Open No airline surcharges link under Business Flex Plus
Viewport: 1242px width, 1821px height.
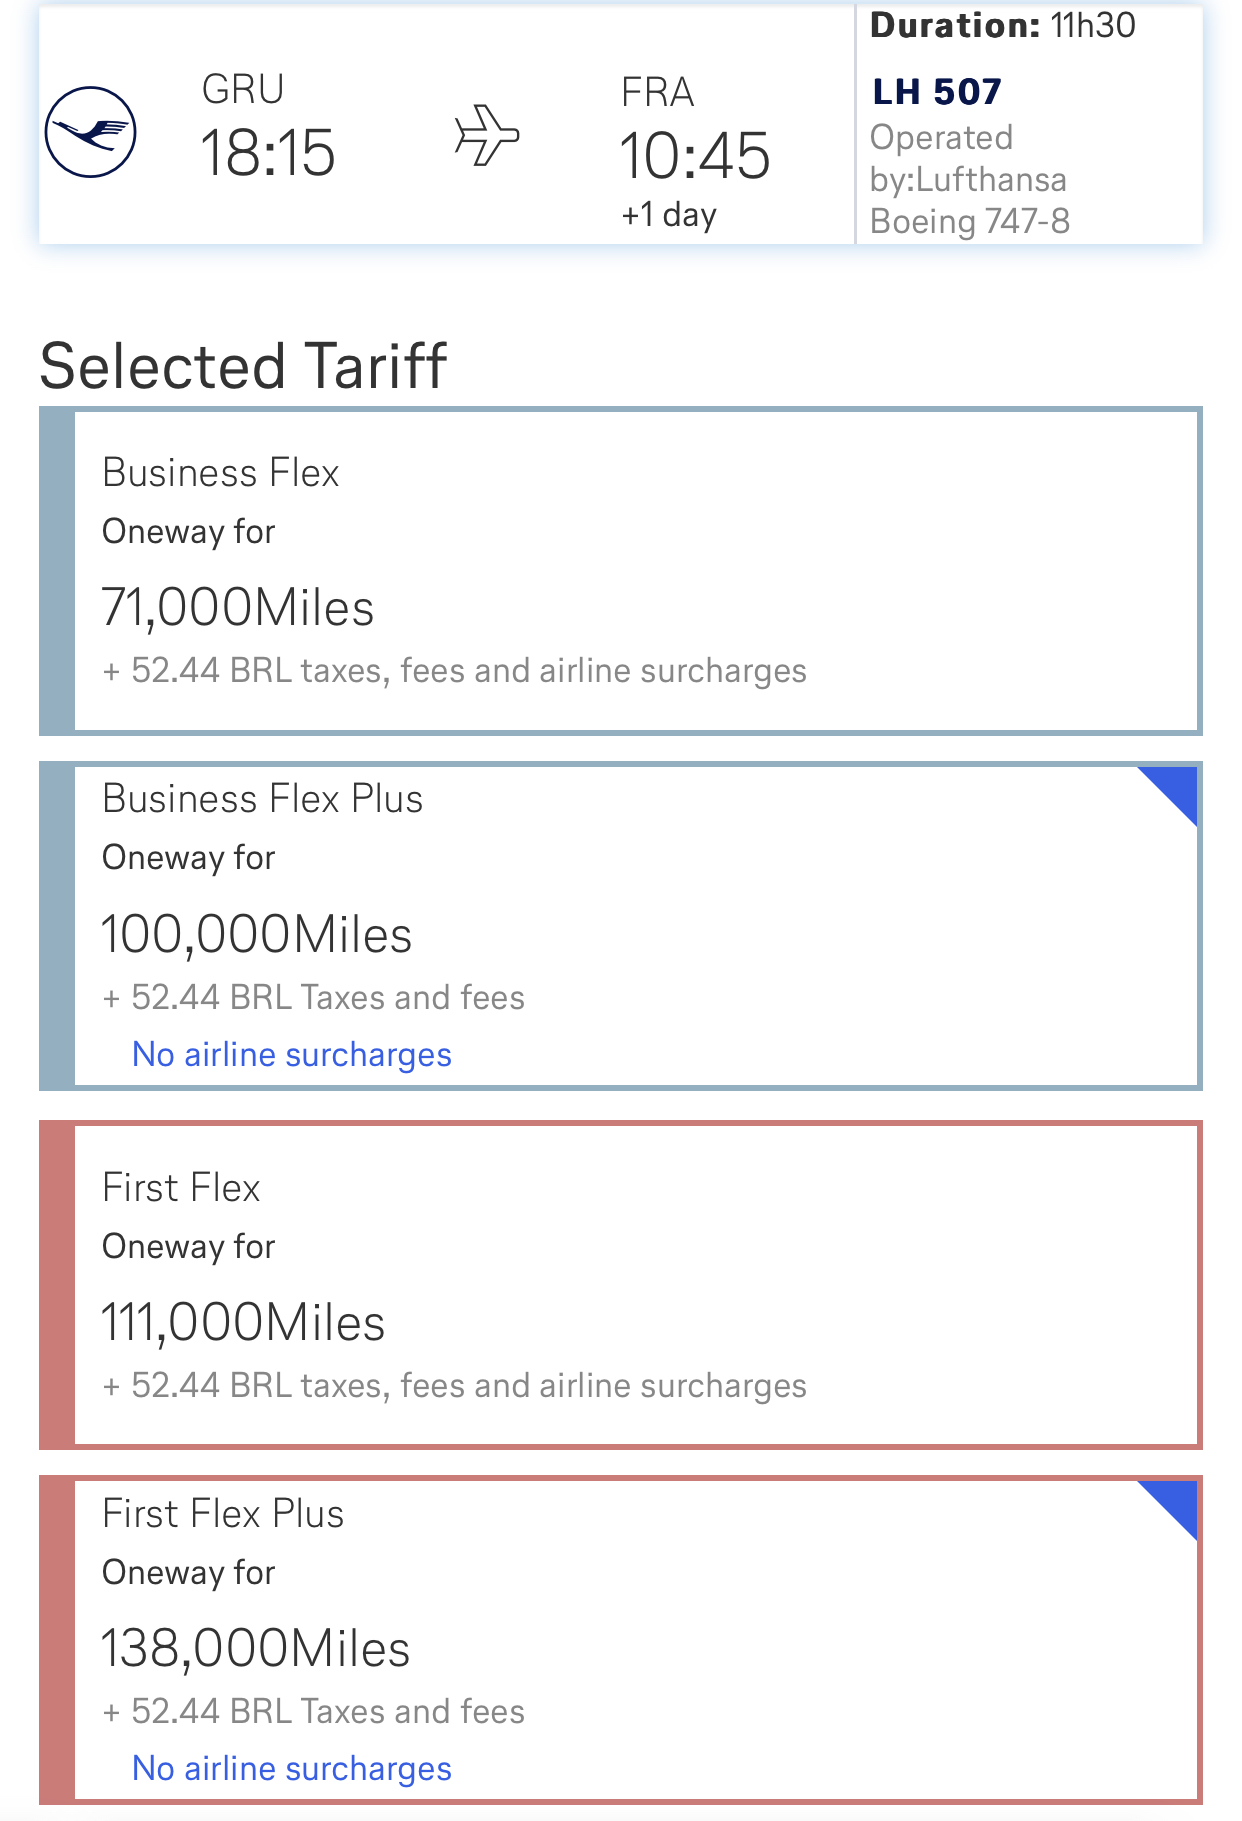(x=291, y=1055)
